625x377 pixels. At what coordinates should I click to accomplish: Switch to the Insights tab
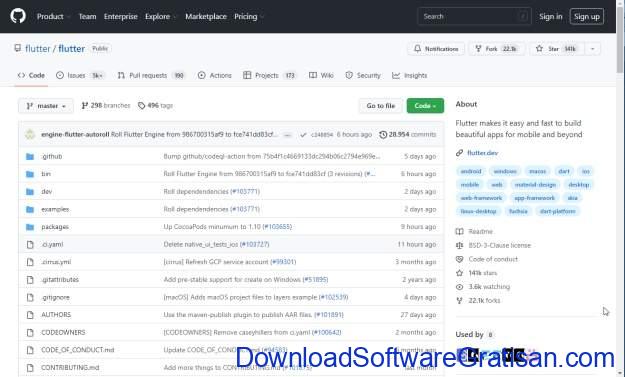pos(410,75)
